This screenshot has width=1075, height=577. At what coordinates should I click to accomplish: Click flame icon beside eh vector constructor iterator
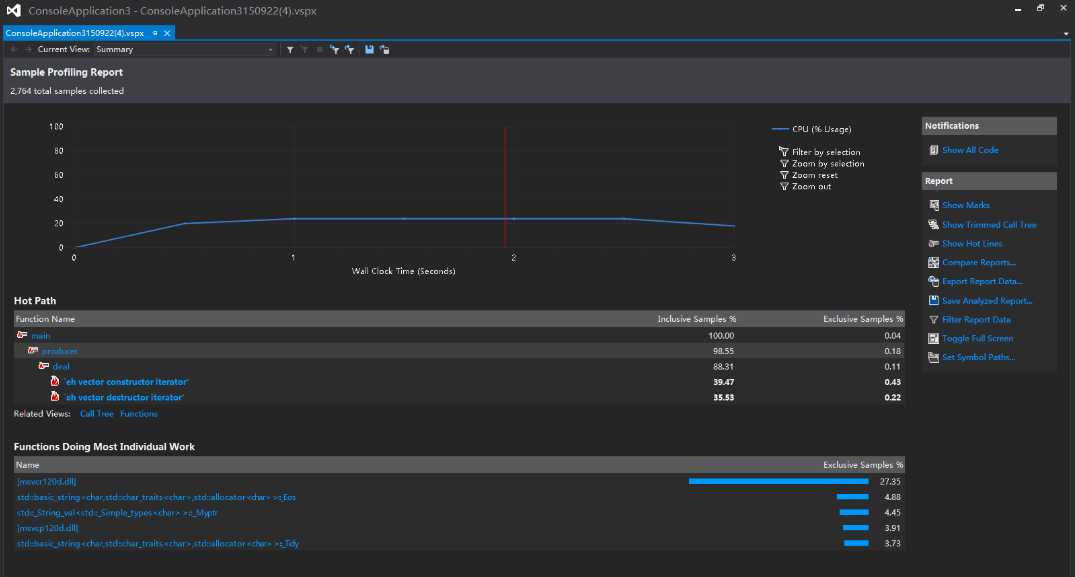pos(55,381)
